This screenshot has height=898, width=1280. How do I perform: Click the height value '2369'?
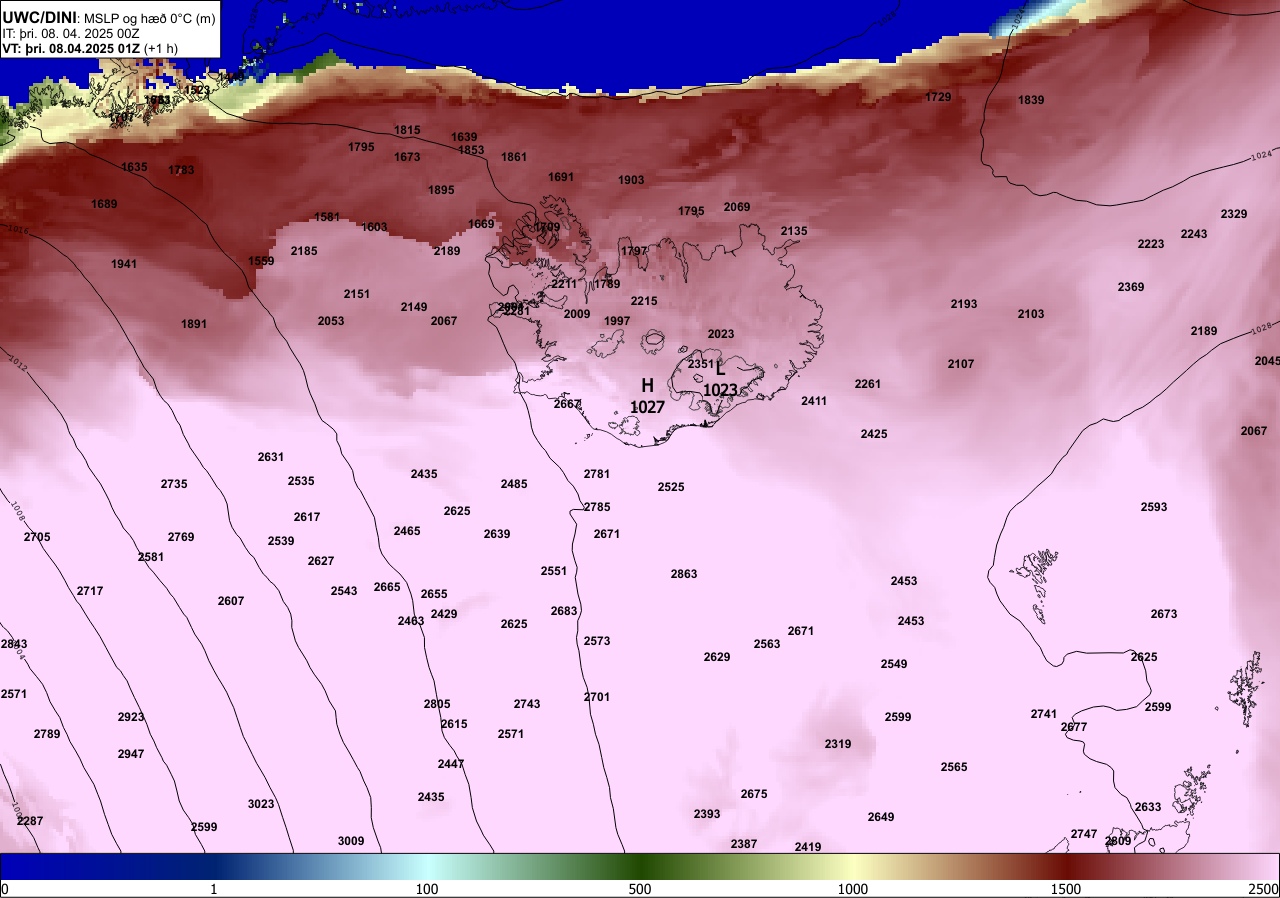click(x=1131, y=287)
